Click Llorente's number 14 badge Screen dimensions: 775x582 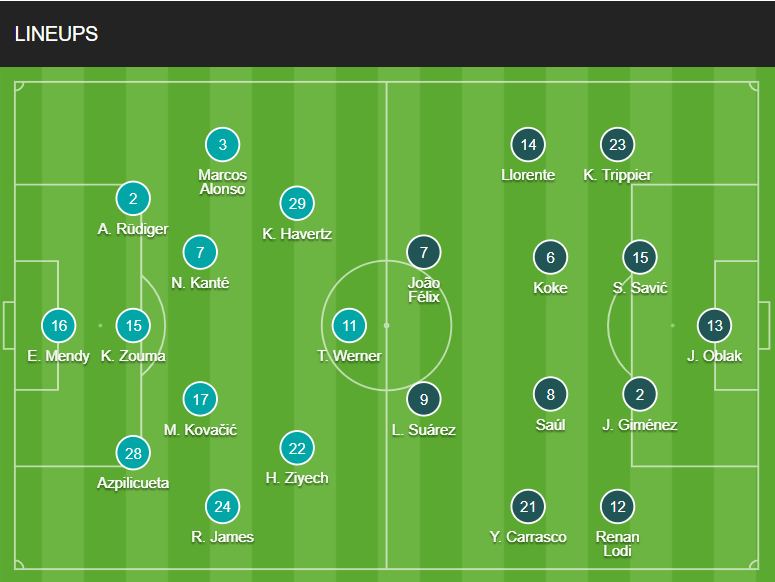[528, 145]
